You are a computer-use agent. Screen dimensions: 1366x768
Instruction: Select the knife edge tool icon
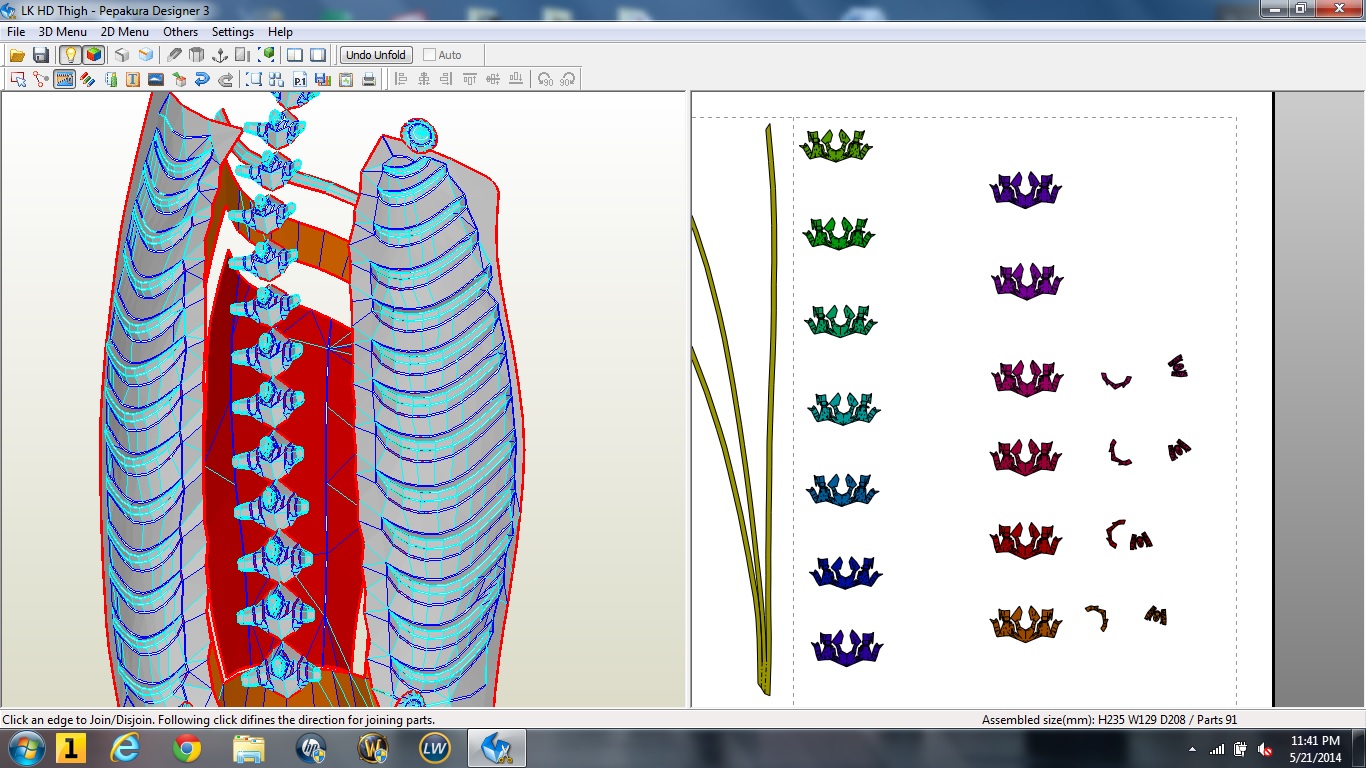pos(174,55)
